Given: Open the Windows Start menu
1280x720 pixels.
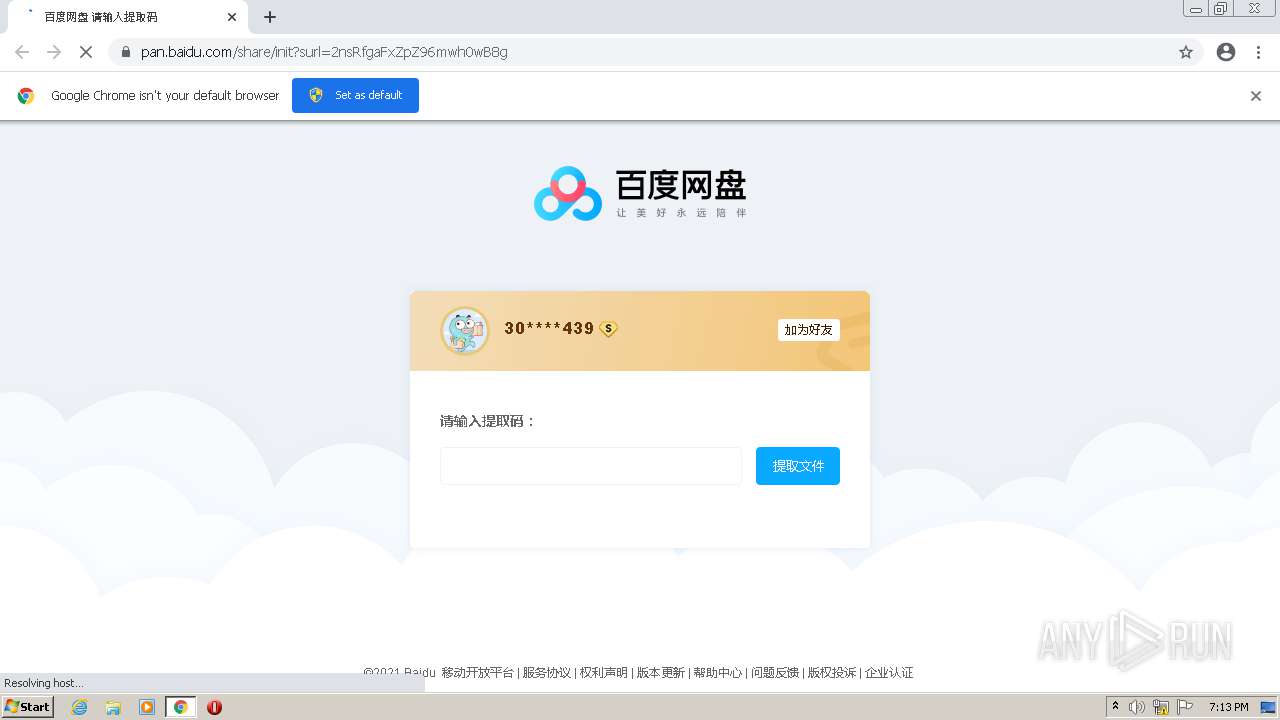Looking at the screenshot, I should click(x=28, y=707).
